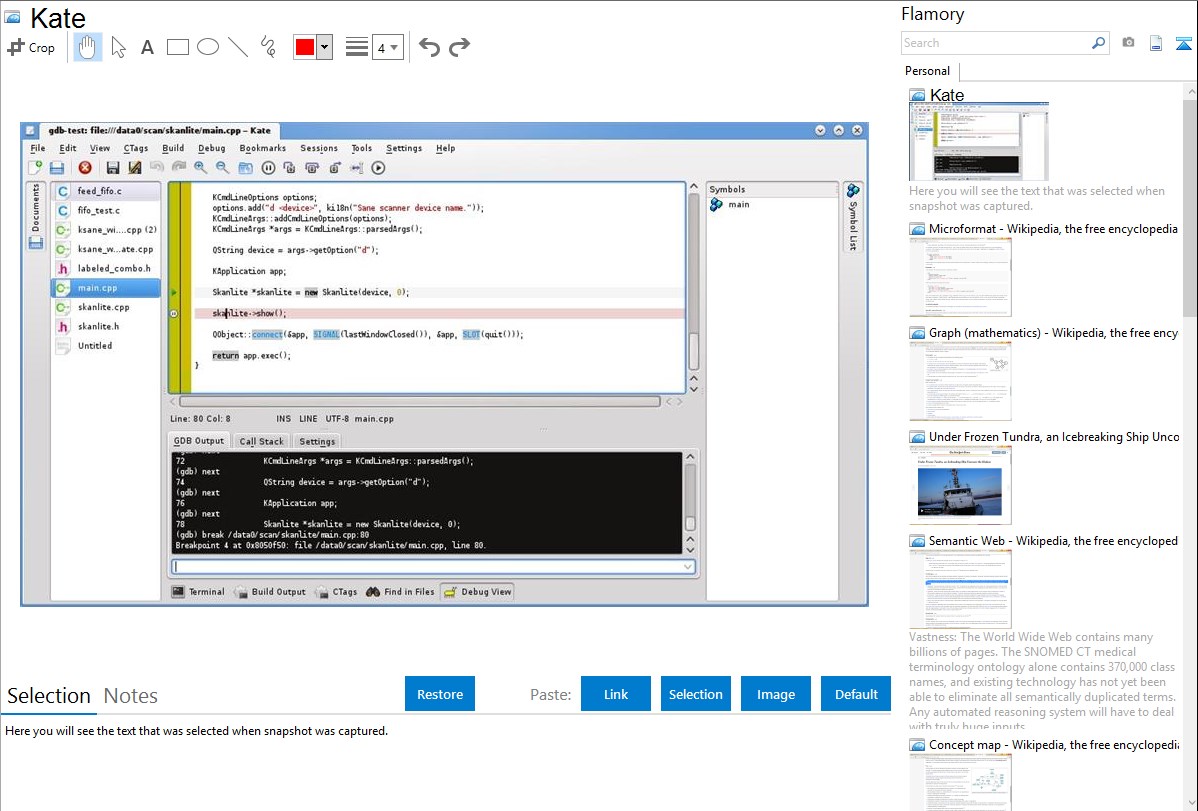The width and height of the screenshot is (1198, 811).
Task: Undo the last annotation
Action: click(429, 47)
